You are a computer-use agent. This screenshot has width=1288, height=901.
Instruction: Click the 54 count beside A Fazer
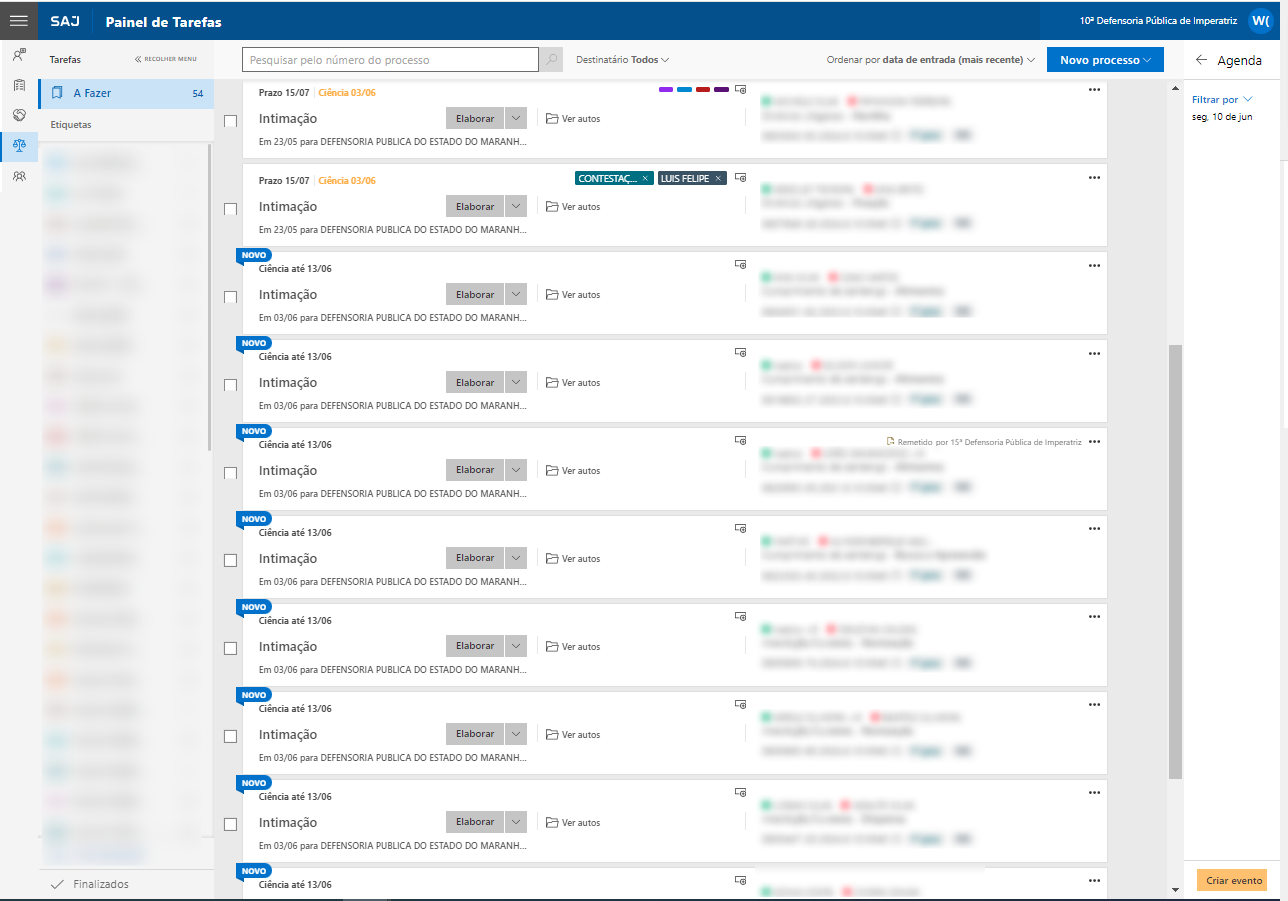(x=198, y=94)
